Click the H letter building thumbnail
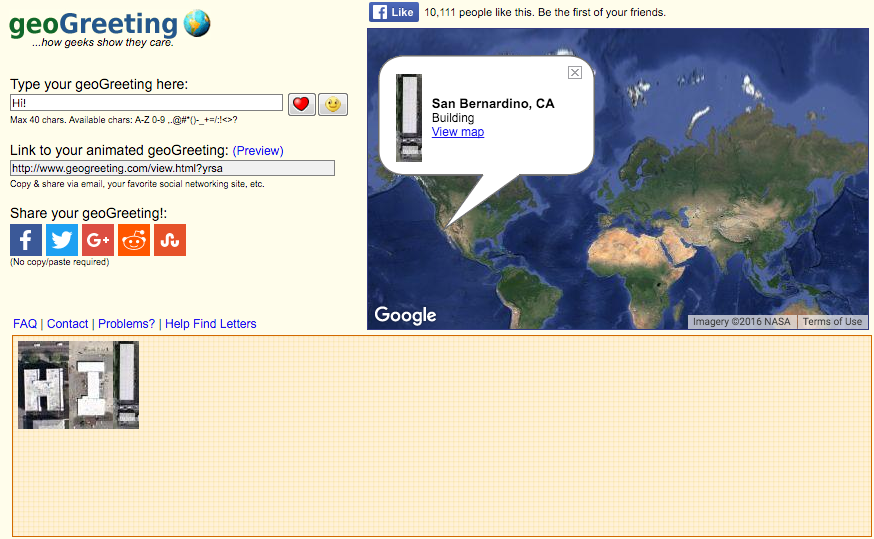This screenshot has height=539, width=874. pyautogui.click(x=43, y=385)
